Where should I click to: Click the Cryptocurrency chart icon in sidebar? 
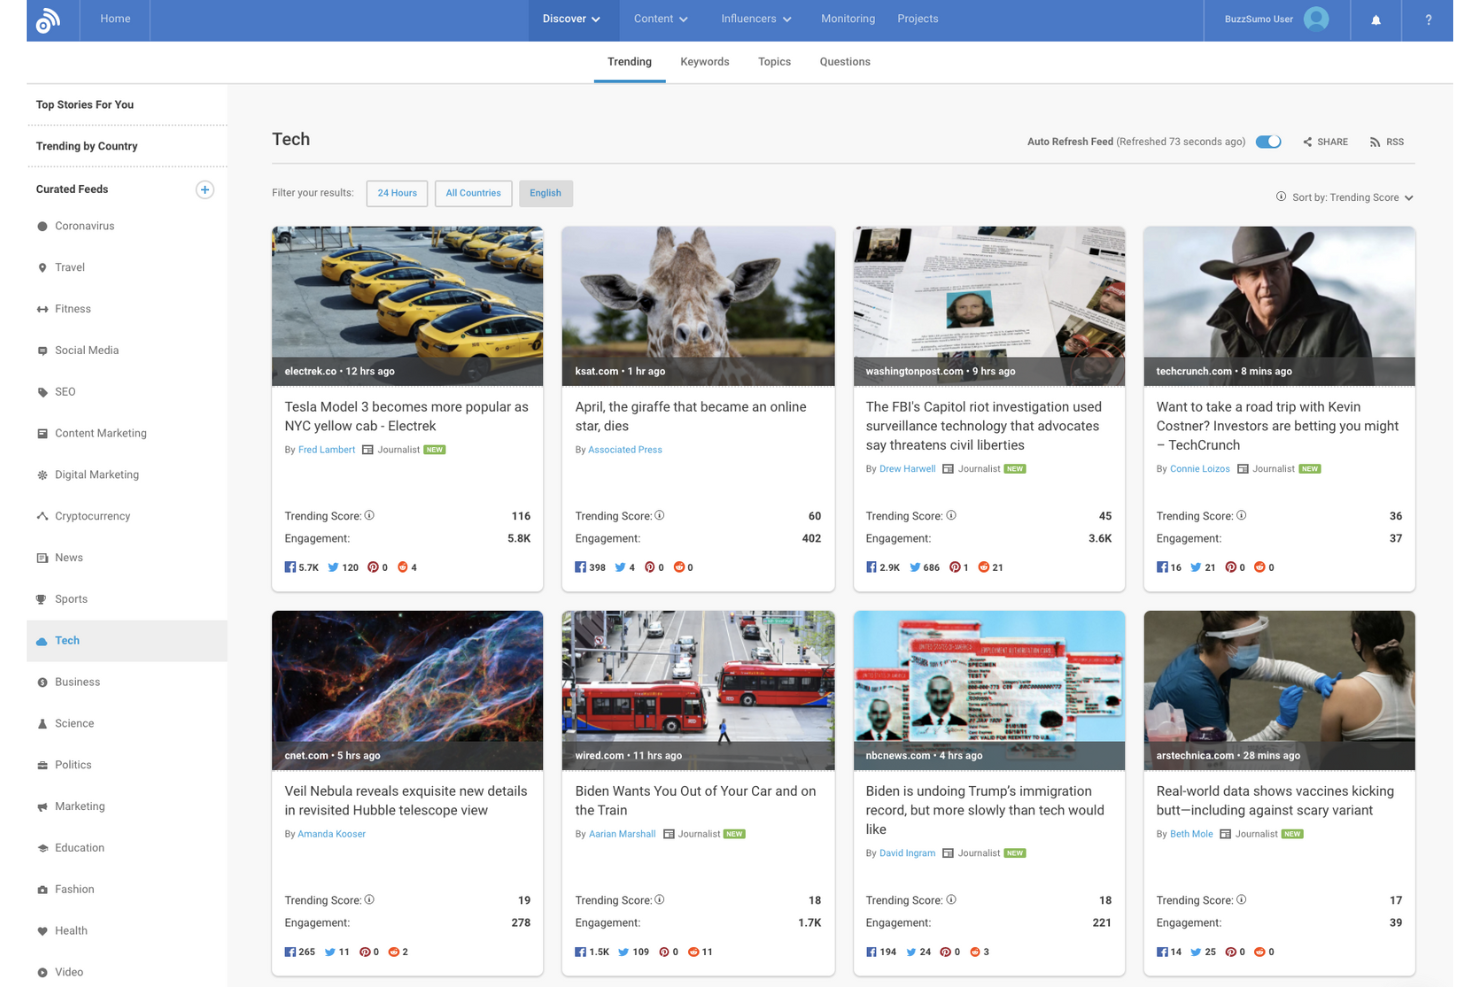click(42, 517)
